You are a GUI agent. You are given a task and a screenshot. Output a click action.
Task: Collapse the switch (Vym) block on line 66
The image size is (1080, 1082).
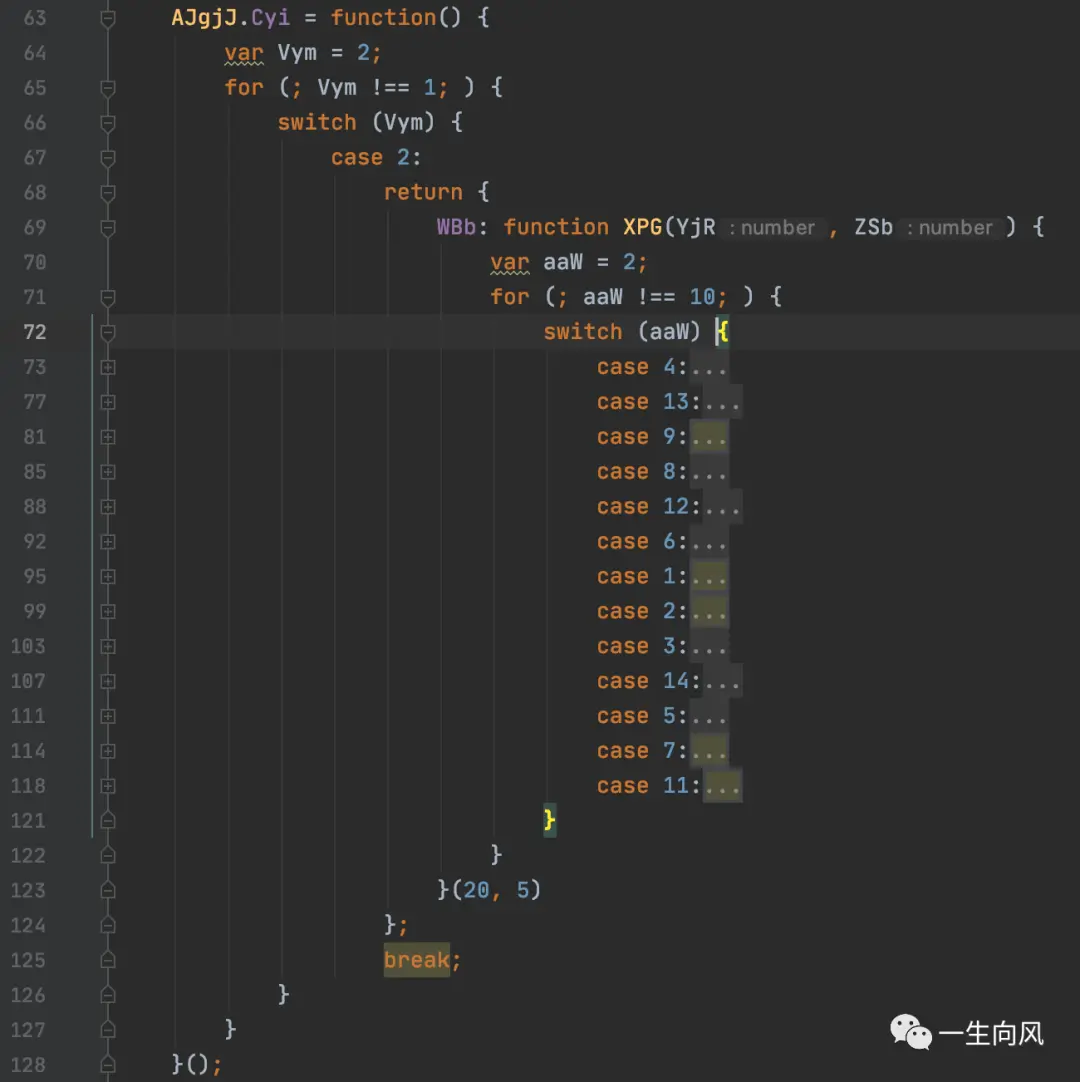click(108, 123)
